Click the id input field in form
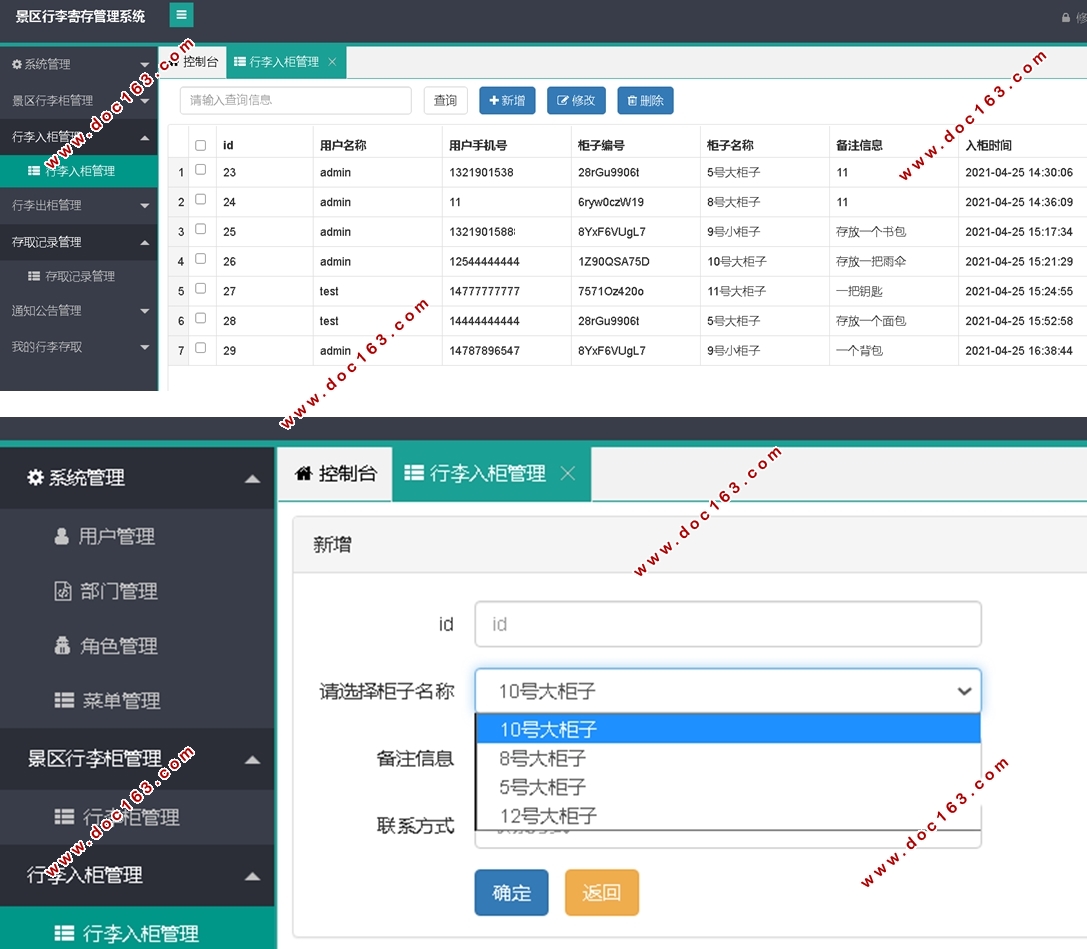The width and height of the screenshot is (1087, 949). (728, 624)
